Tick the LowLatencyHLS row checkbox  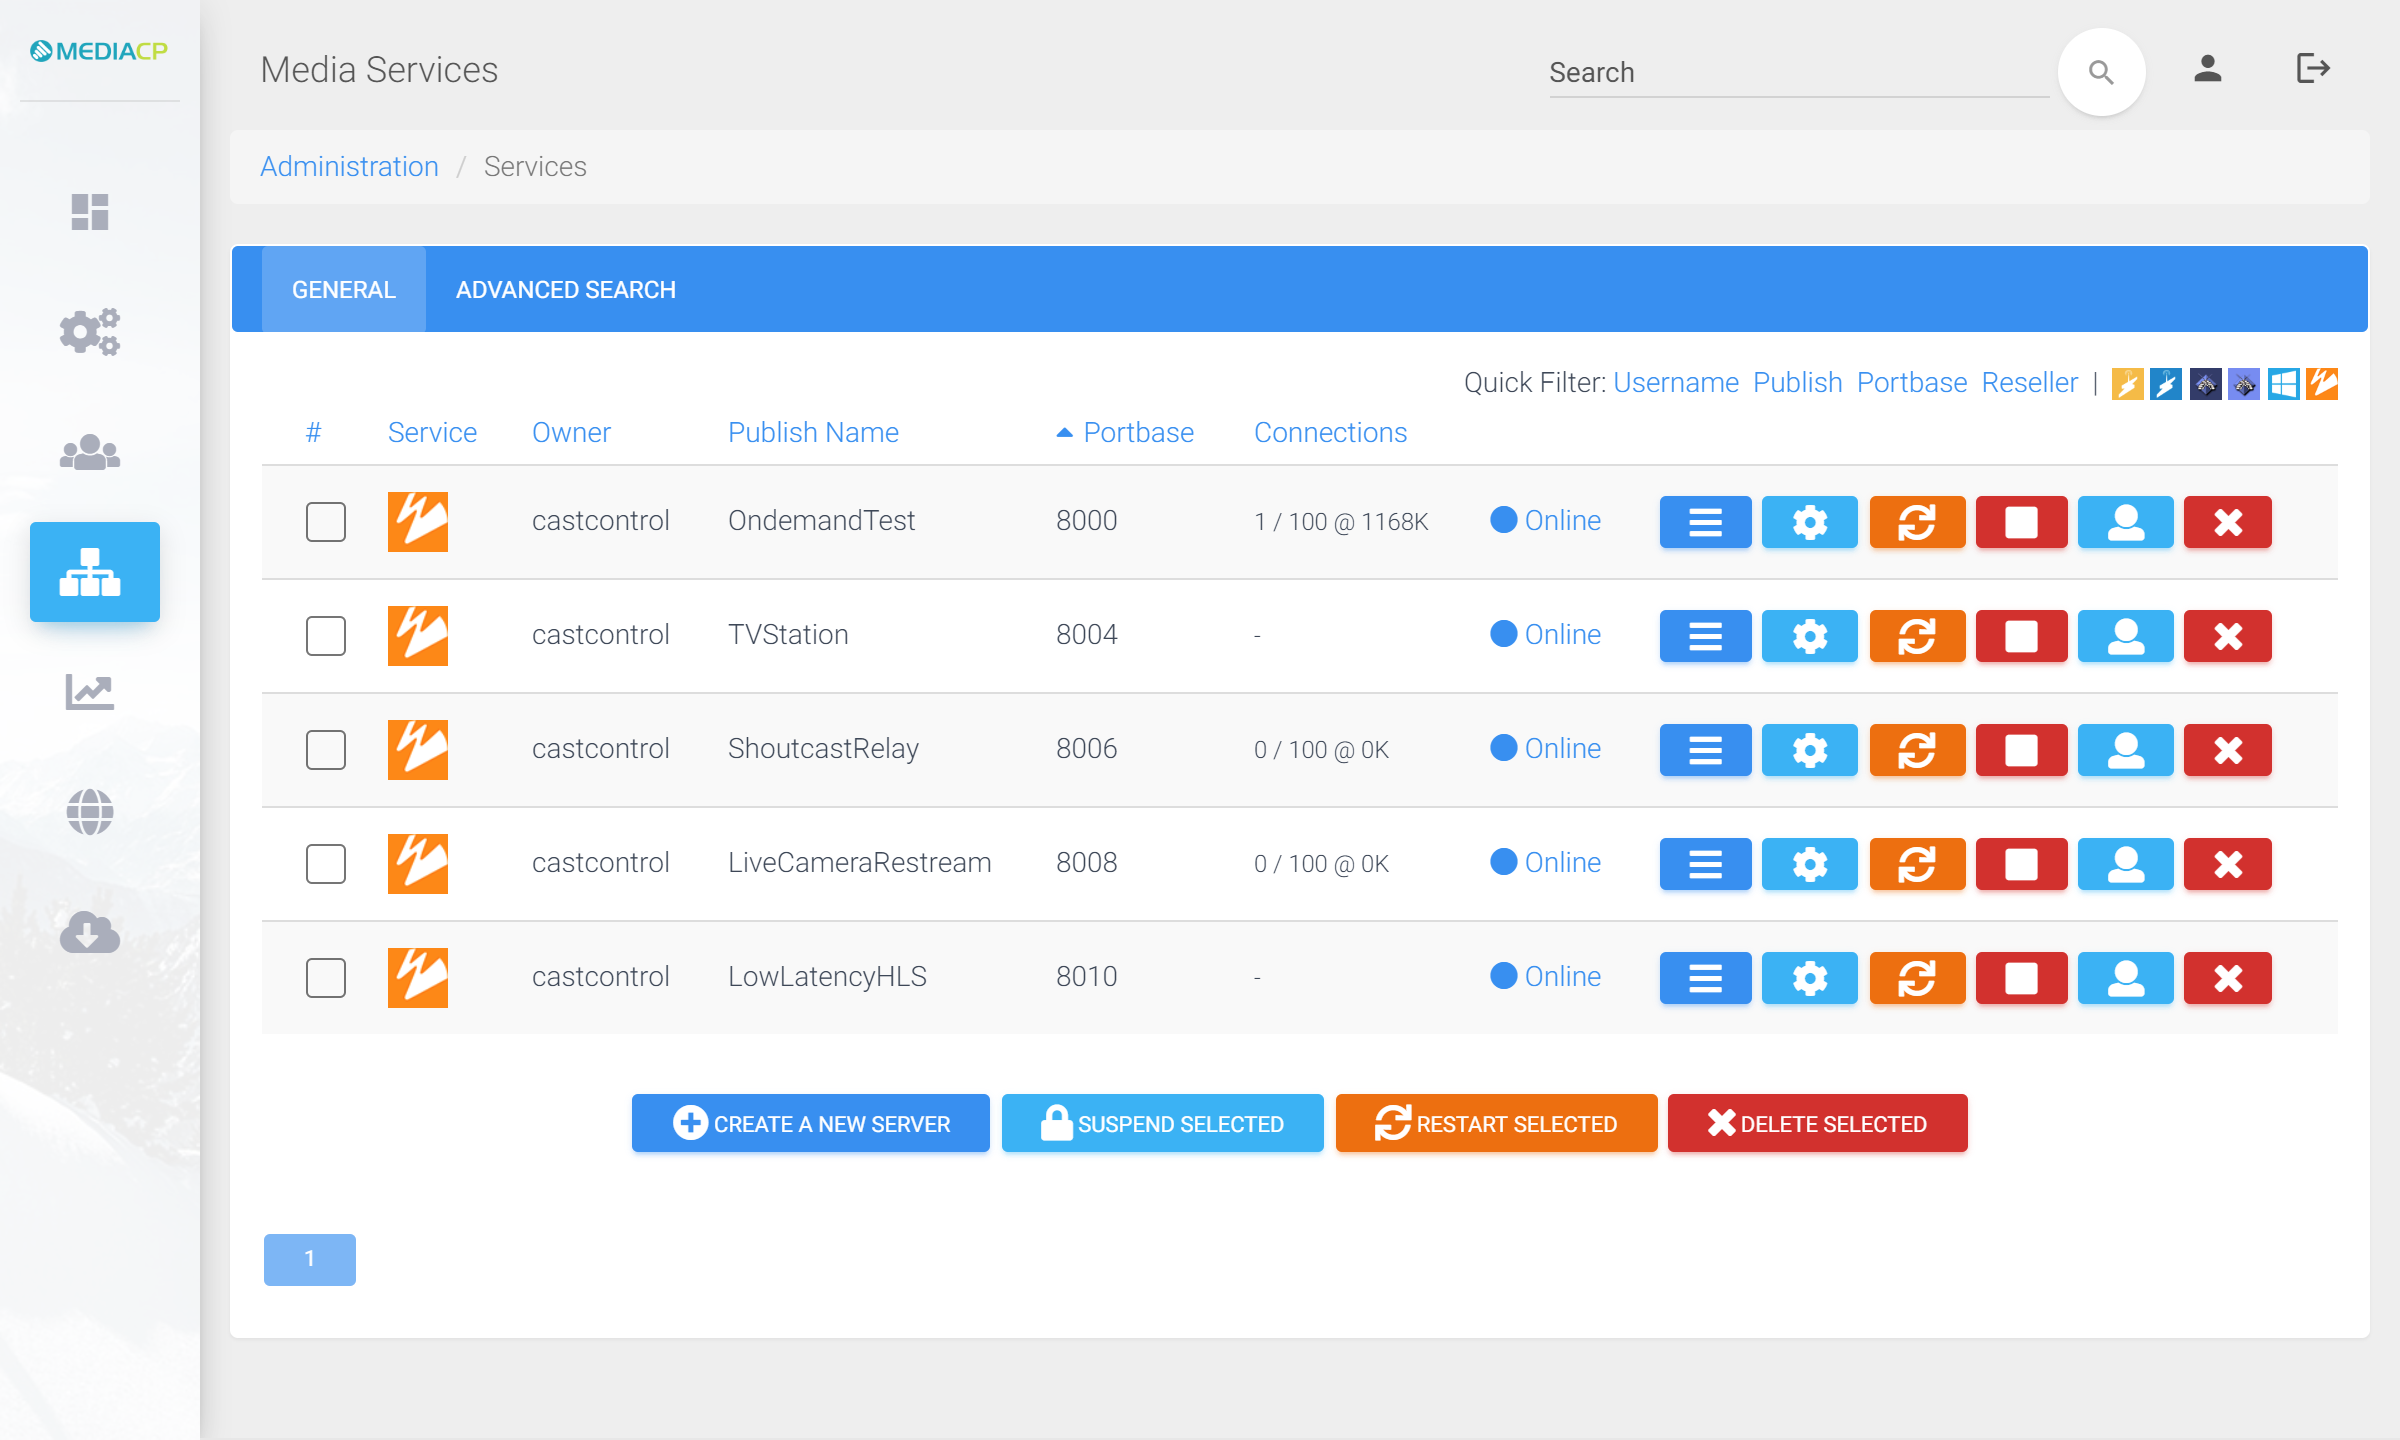pos(326,978)
